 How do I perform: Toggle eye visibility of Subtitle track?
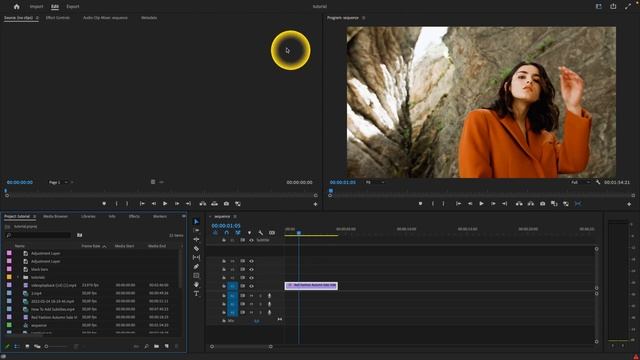tap(251, 240)
